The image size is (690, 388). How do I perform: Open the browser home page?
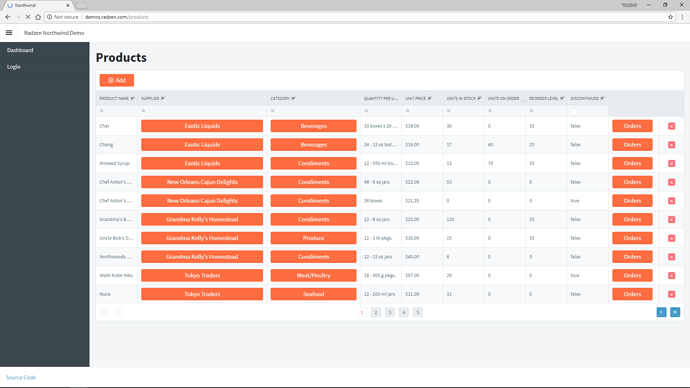click(38, 17)
